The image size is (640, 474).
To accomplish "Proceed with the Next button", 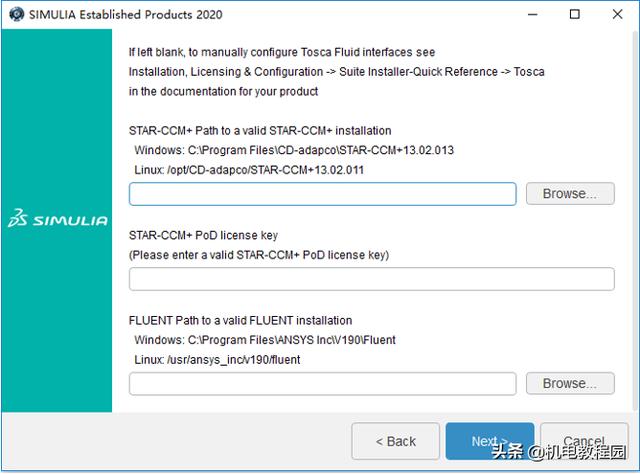I will 490,441.
